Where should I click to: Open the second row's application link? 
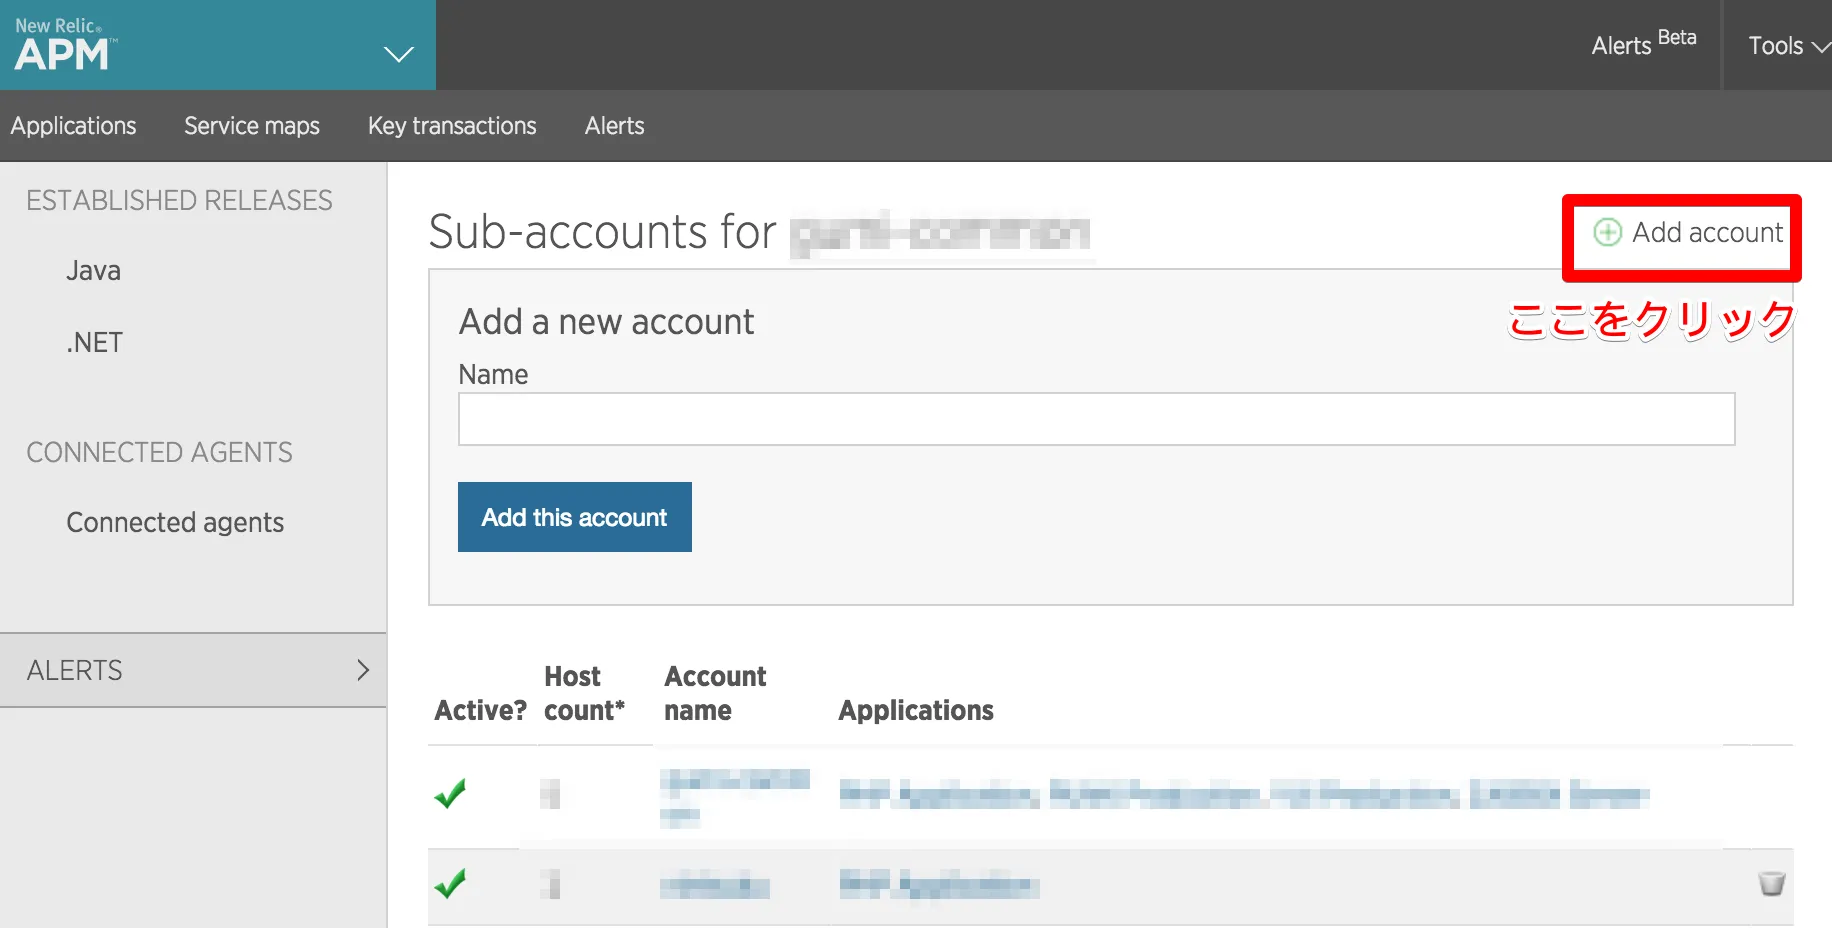click(x=938, y=885)
